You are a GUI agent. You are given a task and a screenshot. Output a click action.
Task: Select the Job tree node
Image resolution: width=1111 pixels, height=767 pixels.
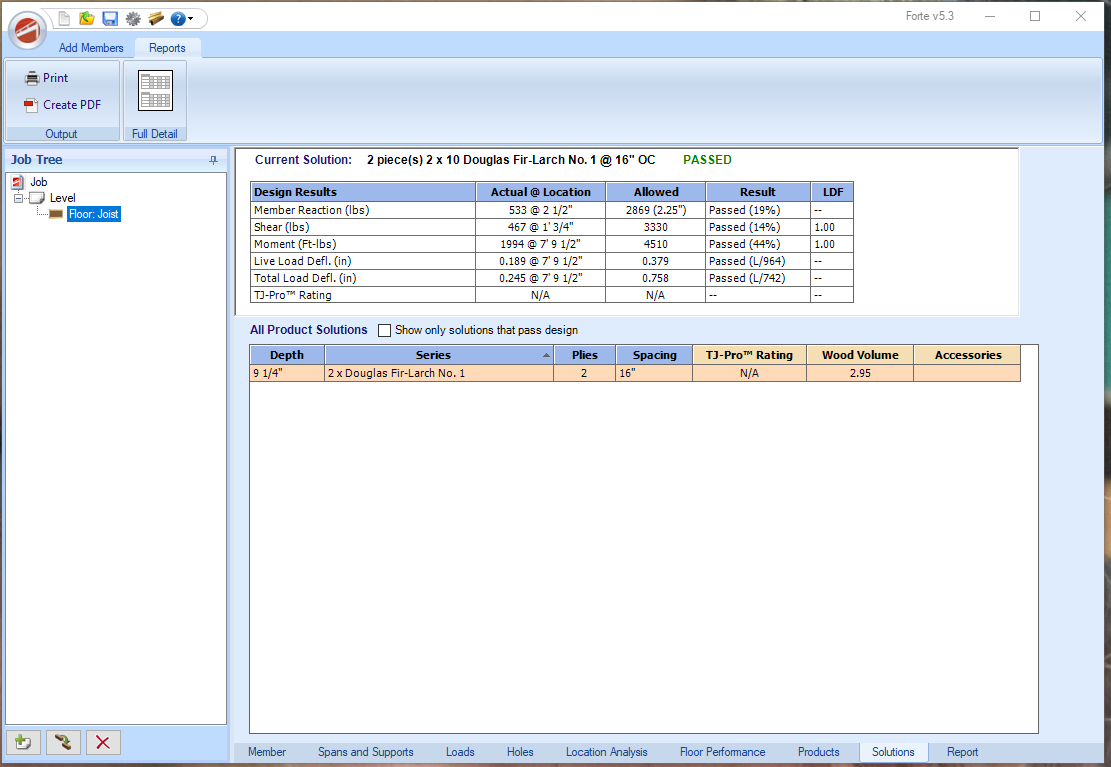[x=39, y=182]
